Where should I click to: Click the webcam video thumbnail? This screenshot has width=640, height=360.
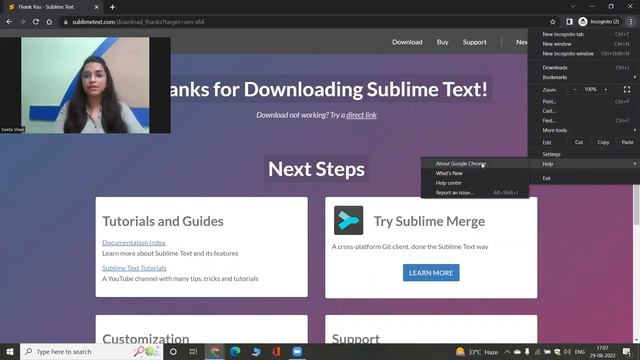(x=85, y=85)
